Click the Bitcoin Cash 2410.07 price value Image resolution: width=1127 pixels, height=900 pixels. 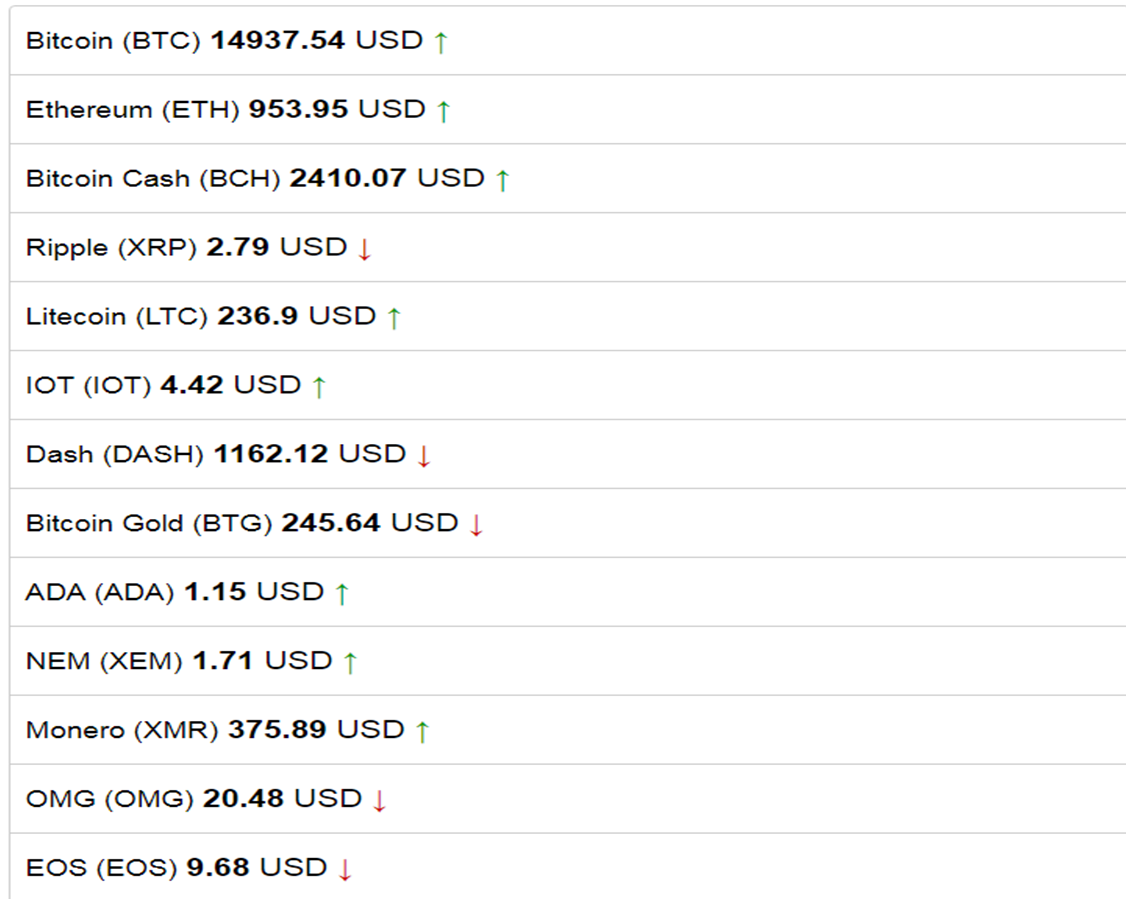point(348,178)
